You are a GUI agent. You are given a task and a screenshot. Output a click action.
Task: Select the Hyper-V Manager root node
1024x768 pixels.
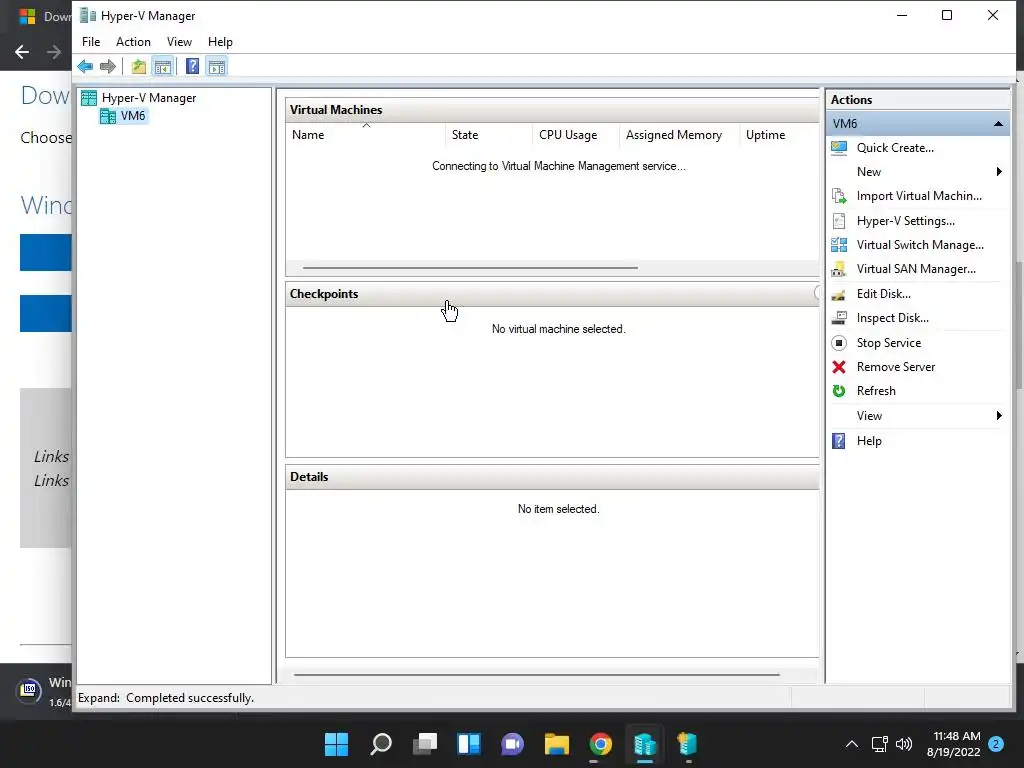coord(148,98)
